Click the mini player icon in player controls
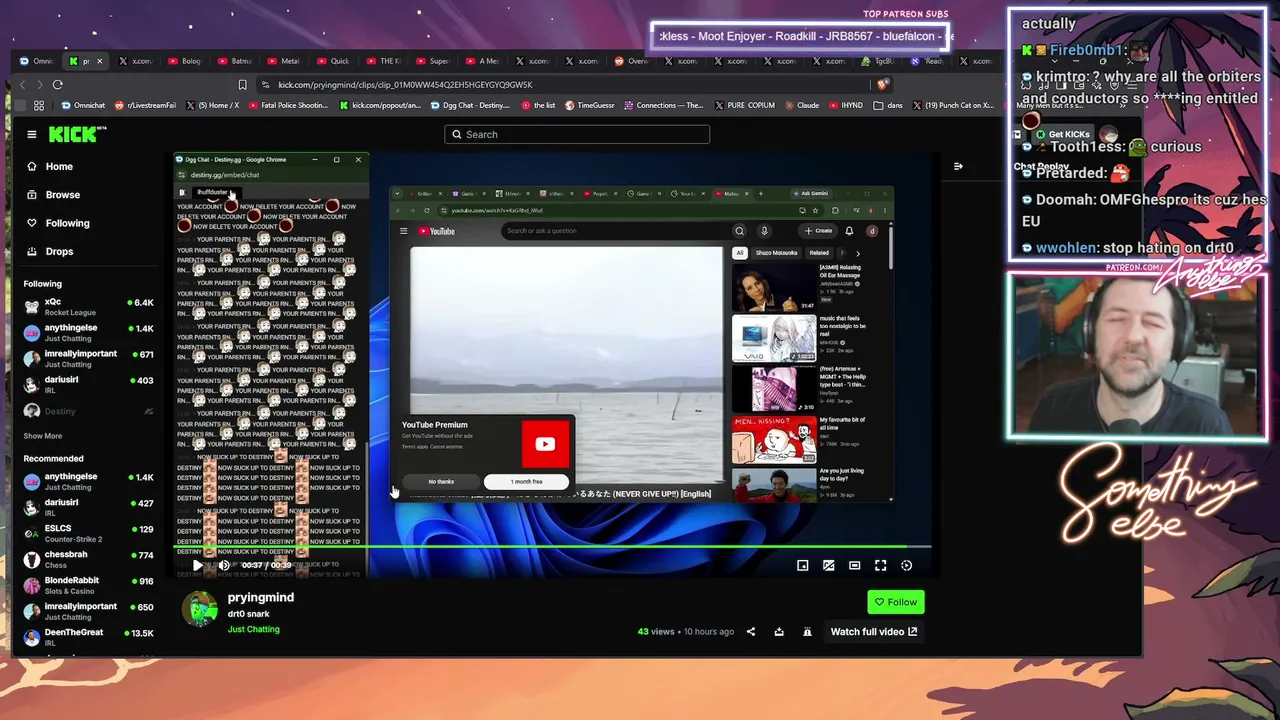This screenshot has height=720, width=1280. [802, 565]
